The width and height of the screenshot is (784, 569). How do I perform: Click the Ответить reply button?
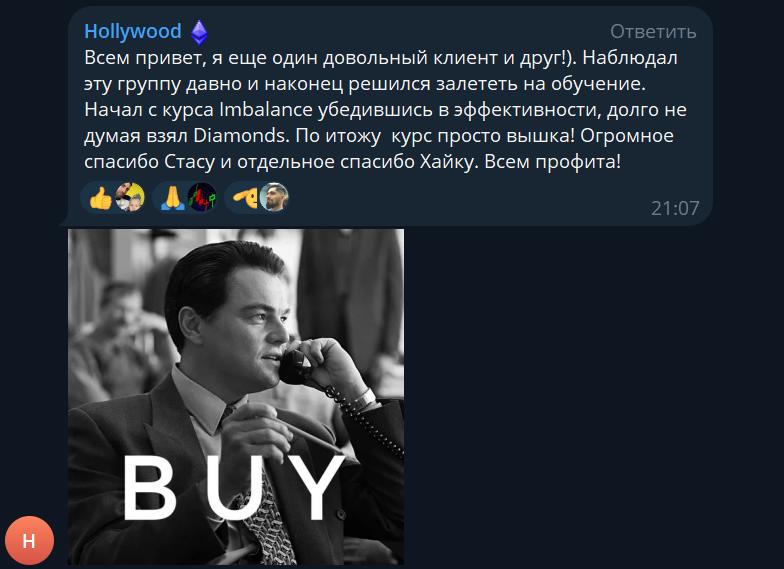click(653, 32)
